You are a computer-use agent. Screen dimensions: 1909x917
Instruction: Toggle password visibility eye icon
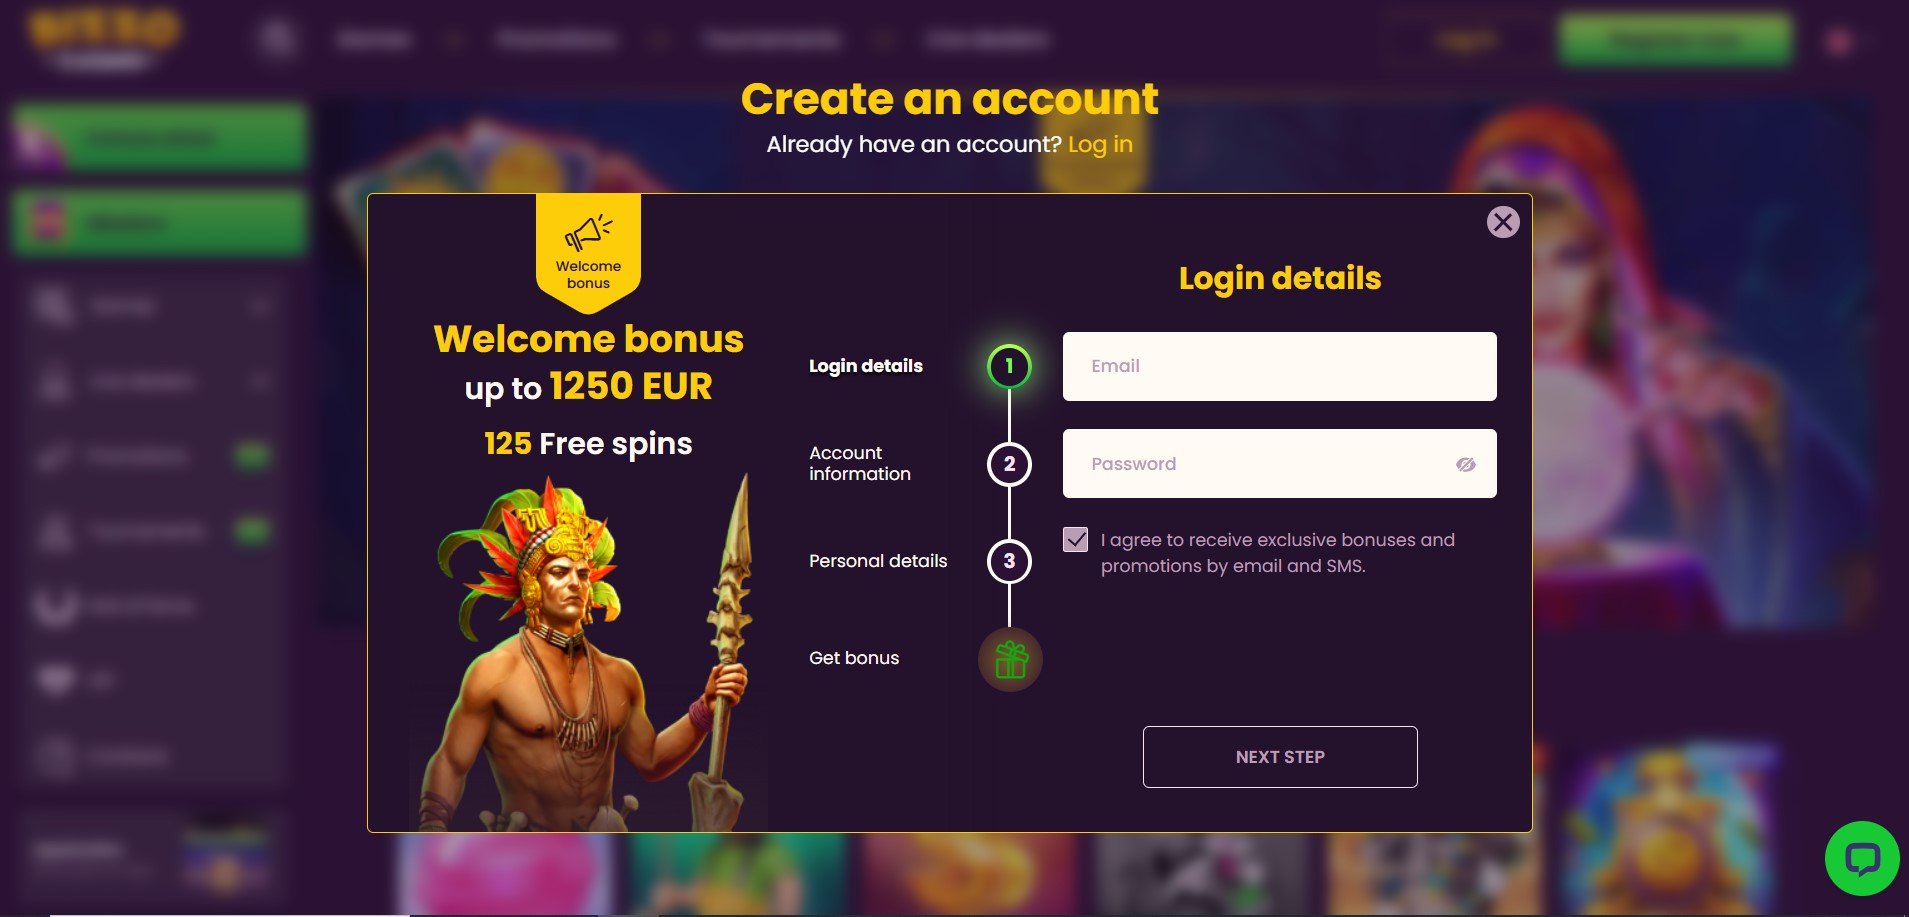(x=1465, y=464)
